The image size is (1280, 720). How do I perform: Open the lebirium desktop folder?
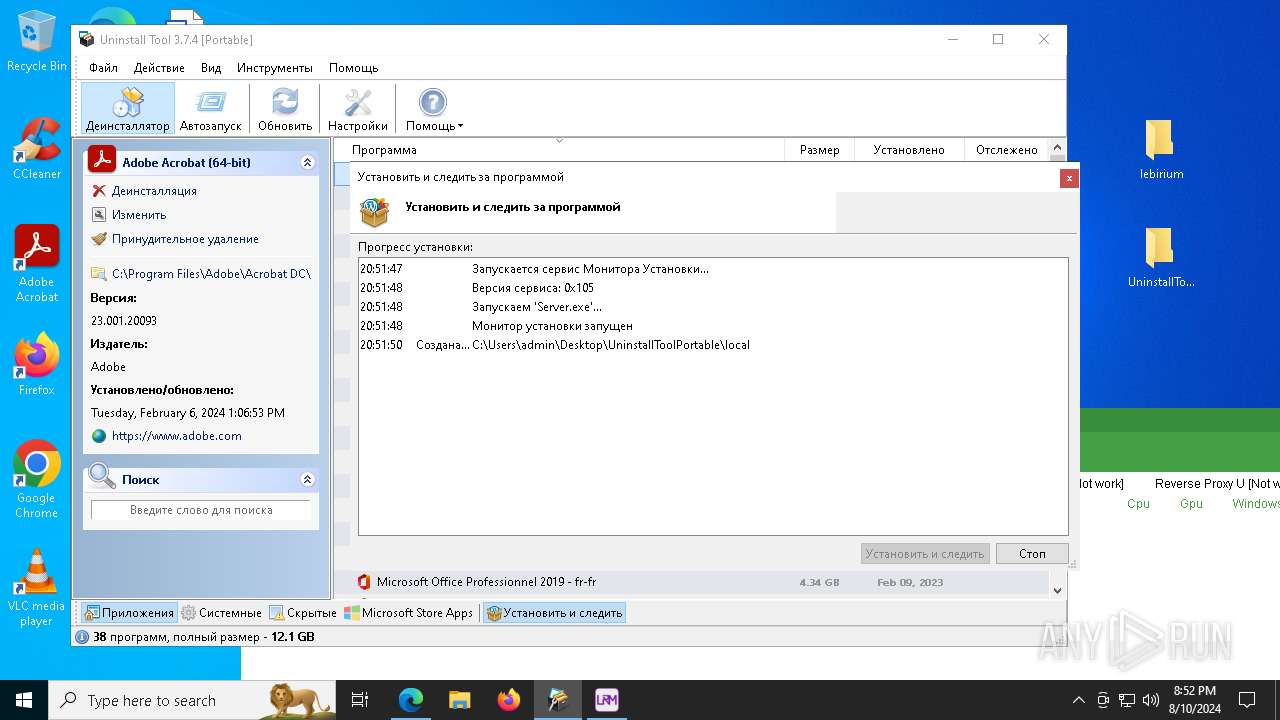coord(1161,149)
